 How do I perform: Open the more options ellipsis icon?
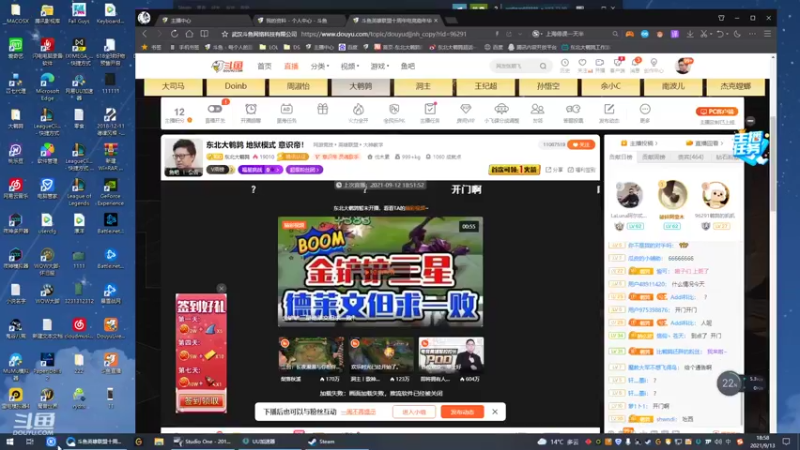[x=645, y=109]
